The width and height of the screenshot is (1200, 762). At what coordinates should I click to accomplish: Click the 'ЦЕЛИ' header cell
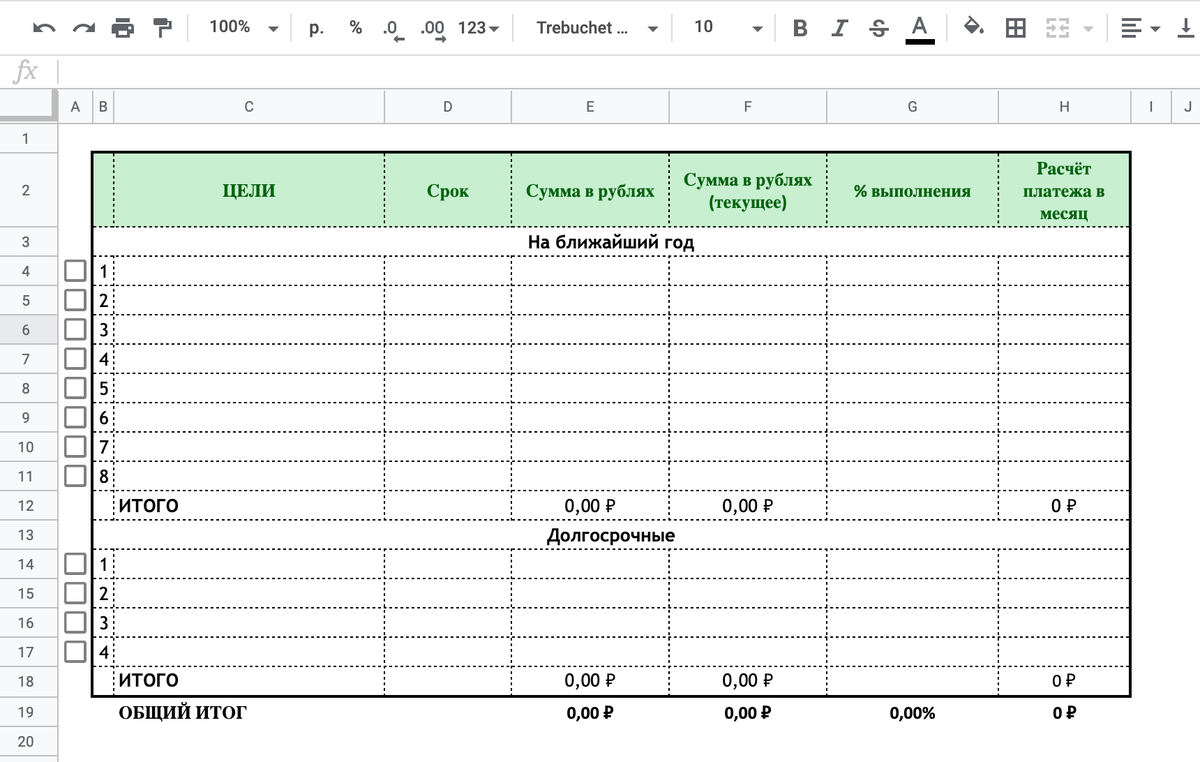tap(249, 190)
